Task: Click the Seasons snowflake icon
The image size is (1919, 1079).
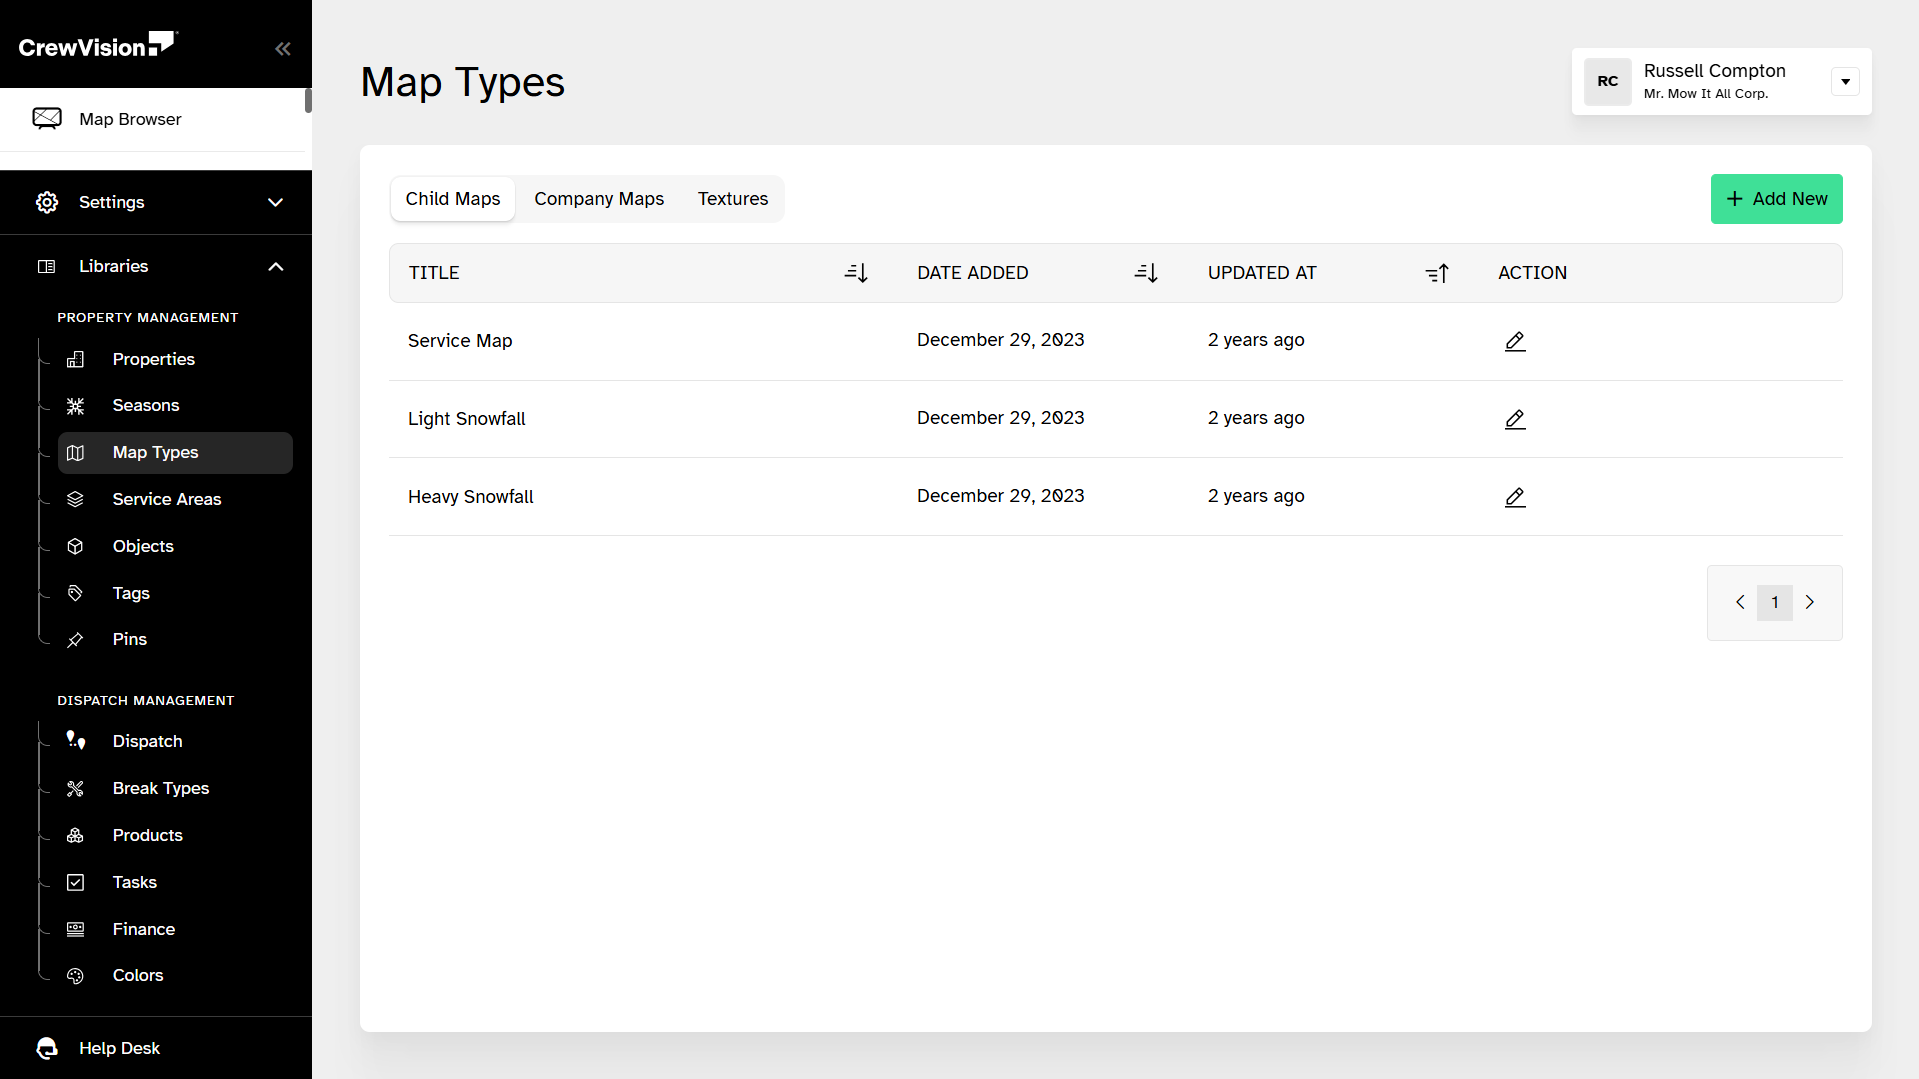Action: click(x=75, y=406)
